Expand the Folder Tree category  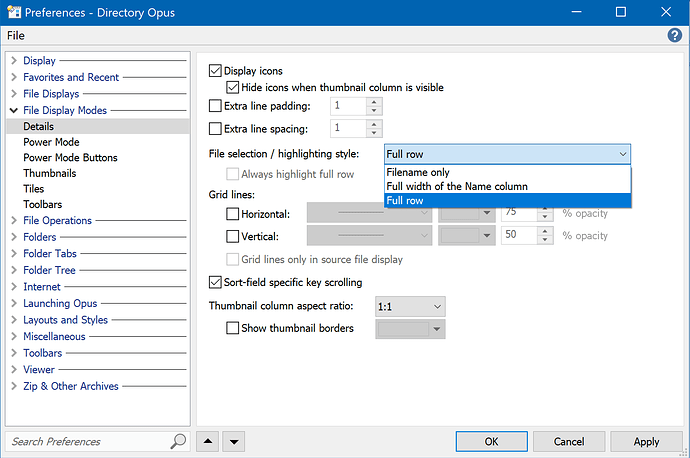(x=14, y=270)
